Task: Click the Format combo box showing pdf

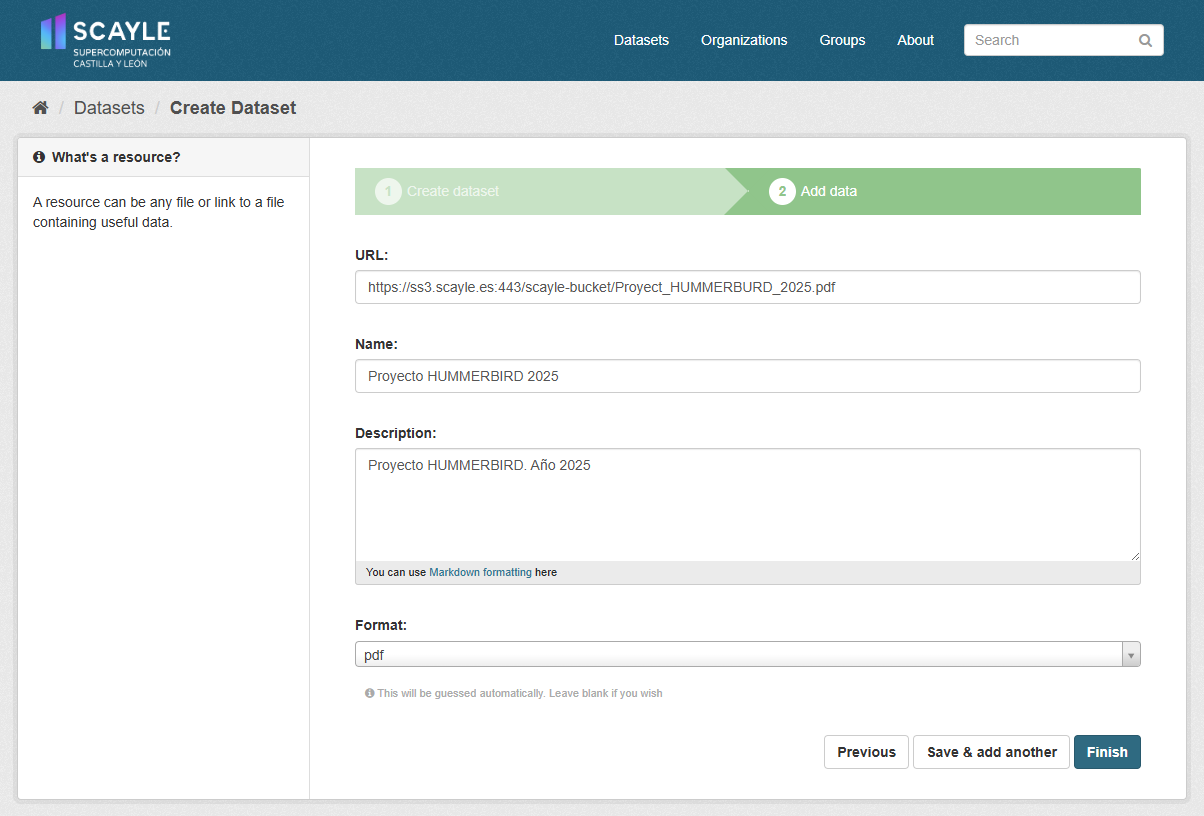Action: [748, 655]
